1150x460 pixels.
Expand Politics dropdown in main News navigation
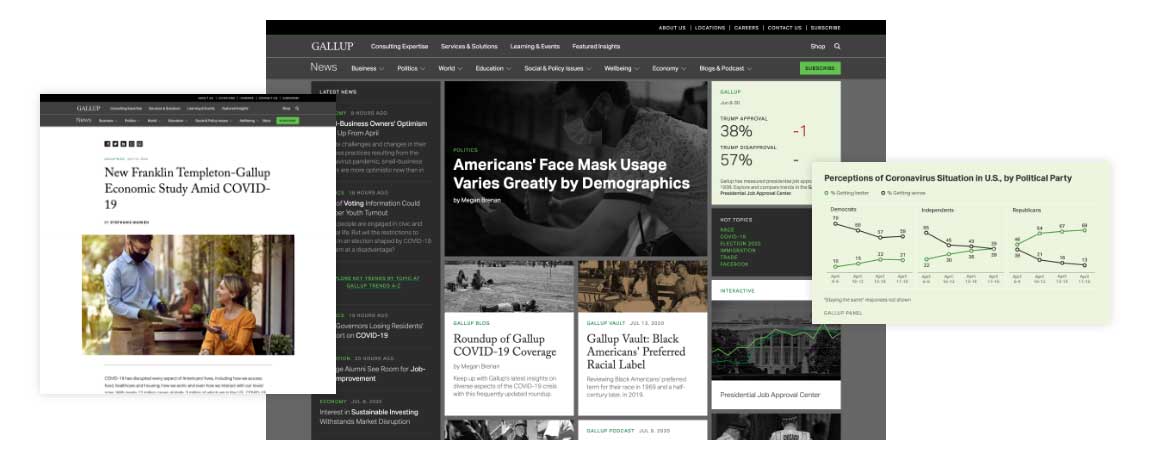point(411,68)
